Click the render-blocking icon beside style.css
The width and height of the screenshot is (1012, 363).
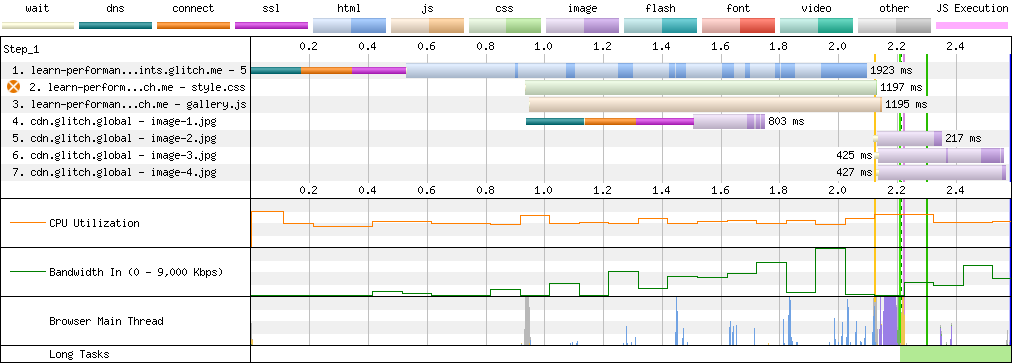click(13, 87)
